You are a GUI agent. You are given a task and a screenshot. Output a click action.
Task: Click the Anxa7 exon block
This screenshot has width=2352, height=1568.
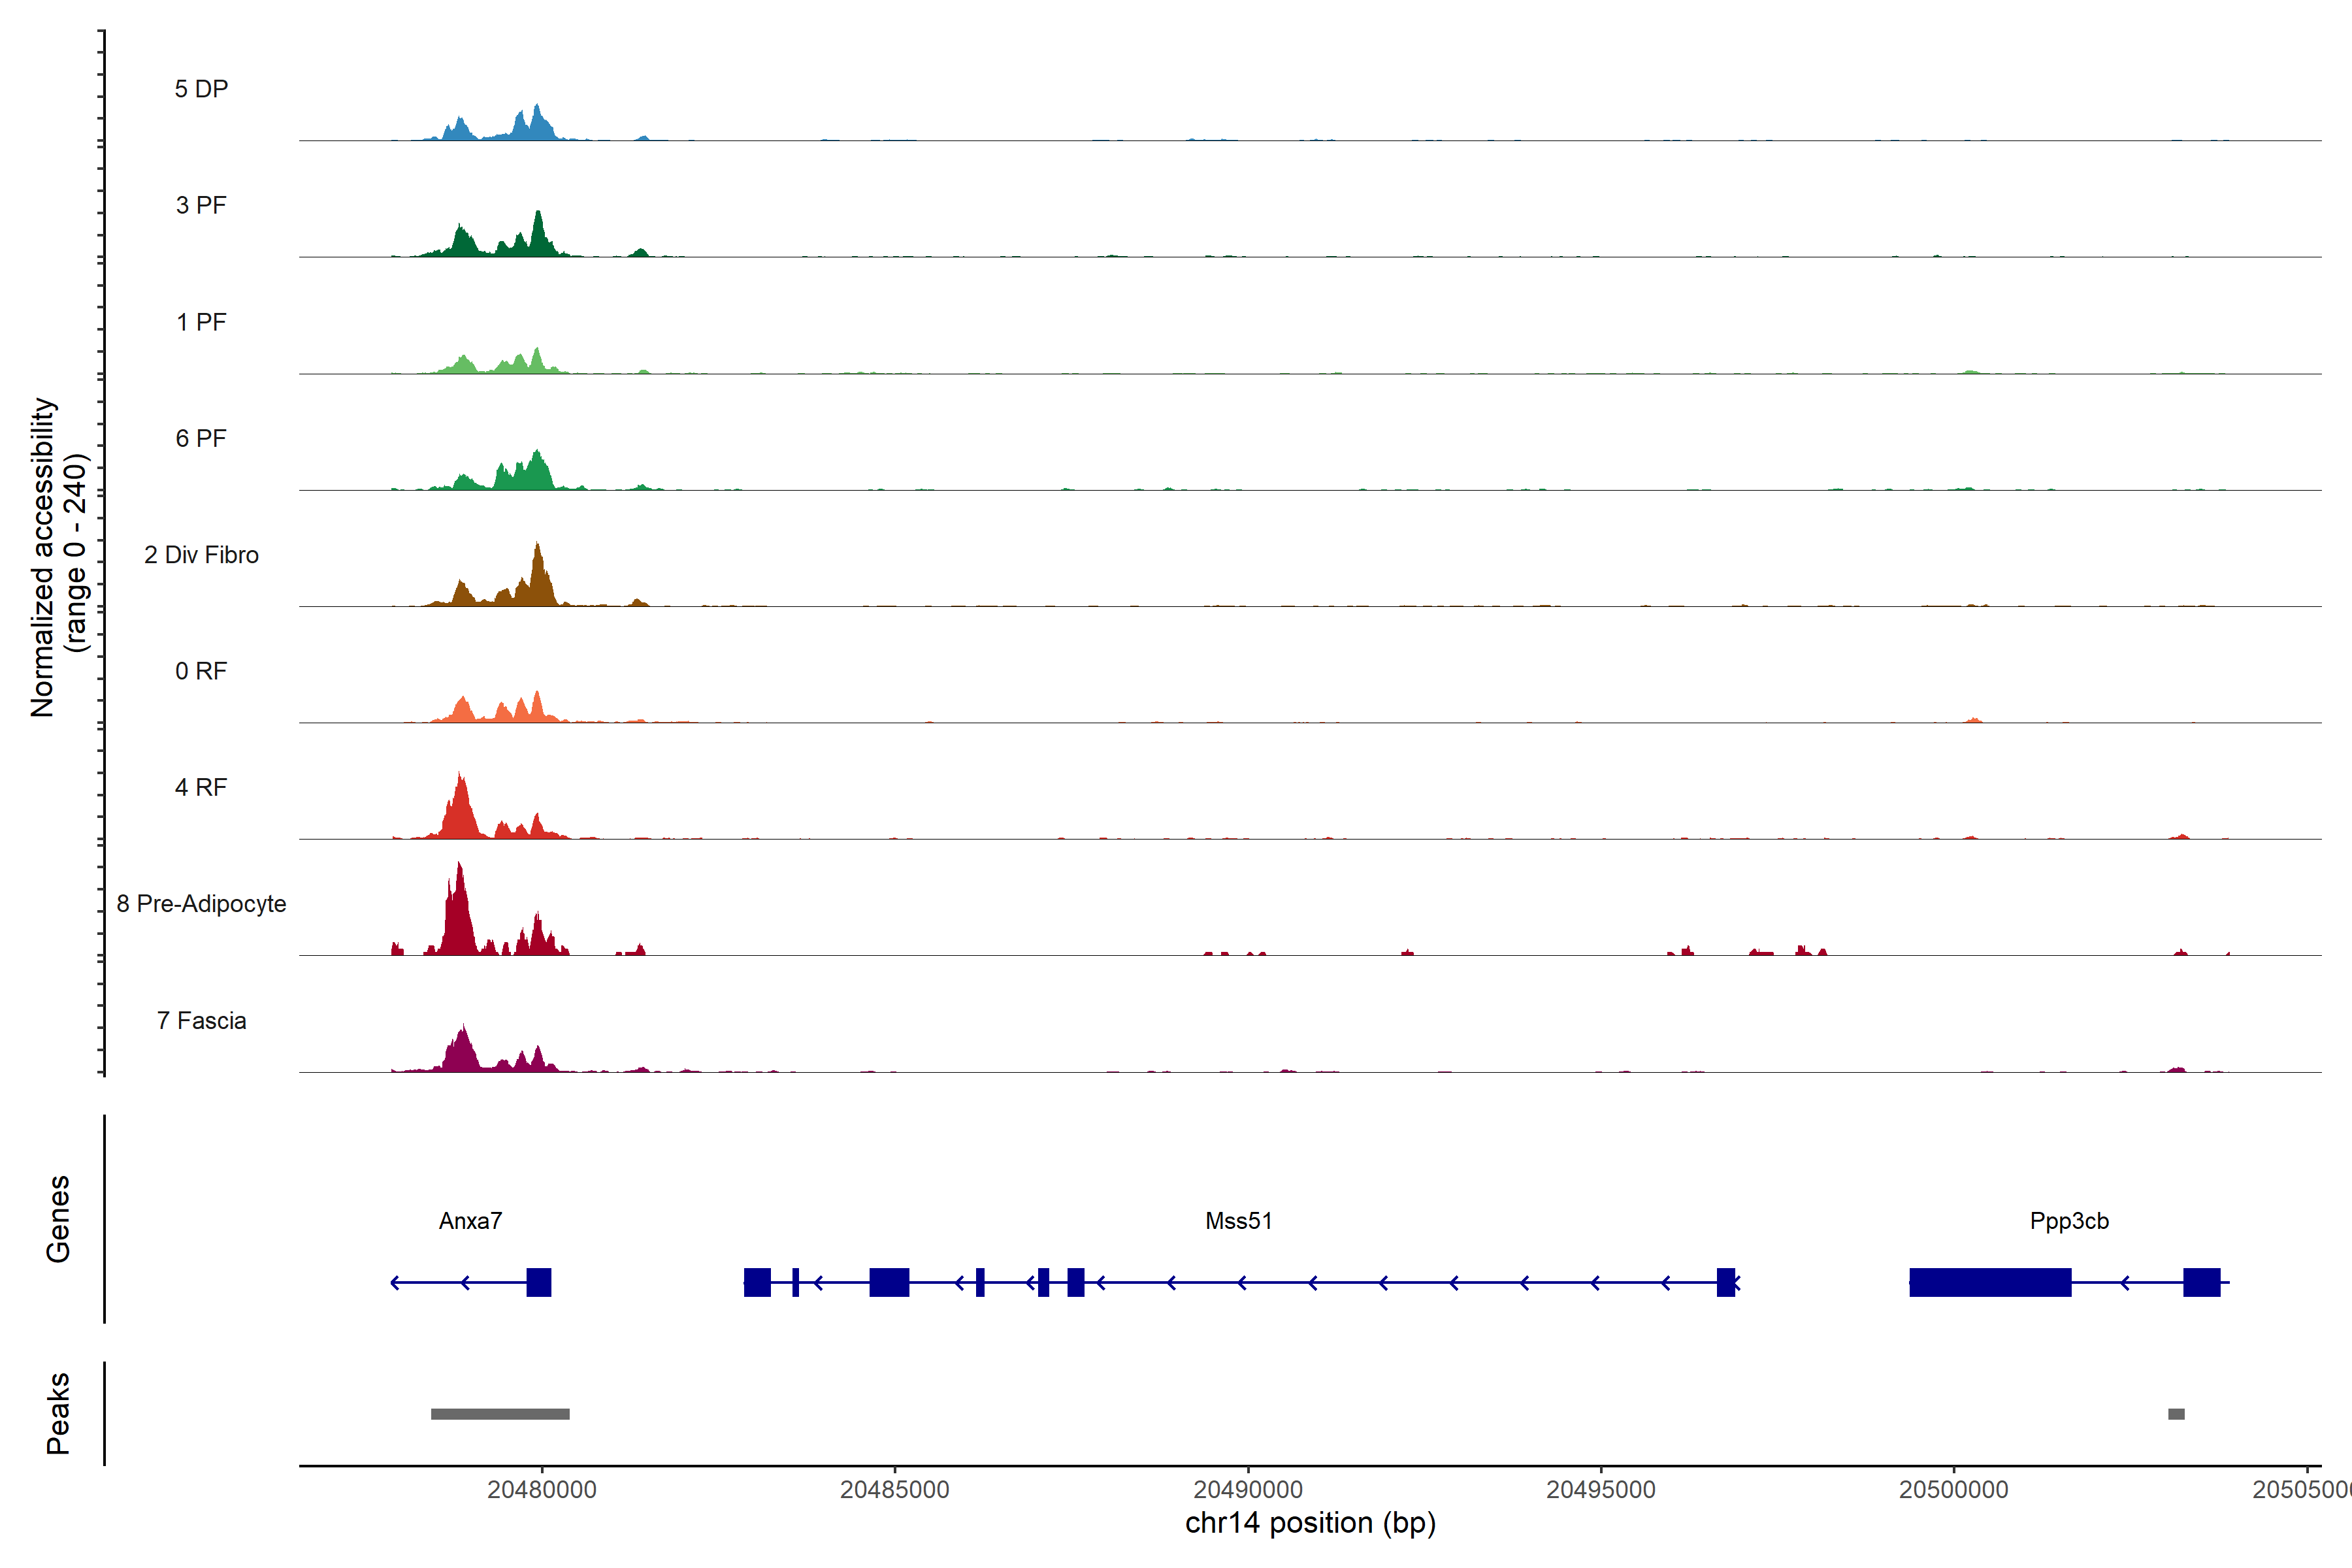pos(538,1282)
